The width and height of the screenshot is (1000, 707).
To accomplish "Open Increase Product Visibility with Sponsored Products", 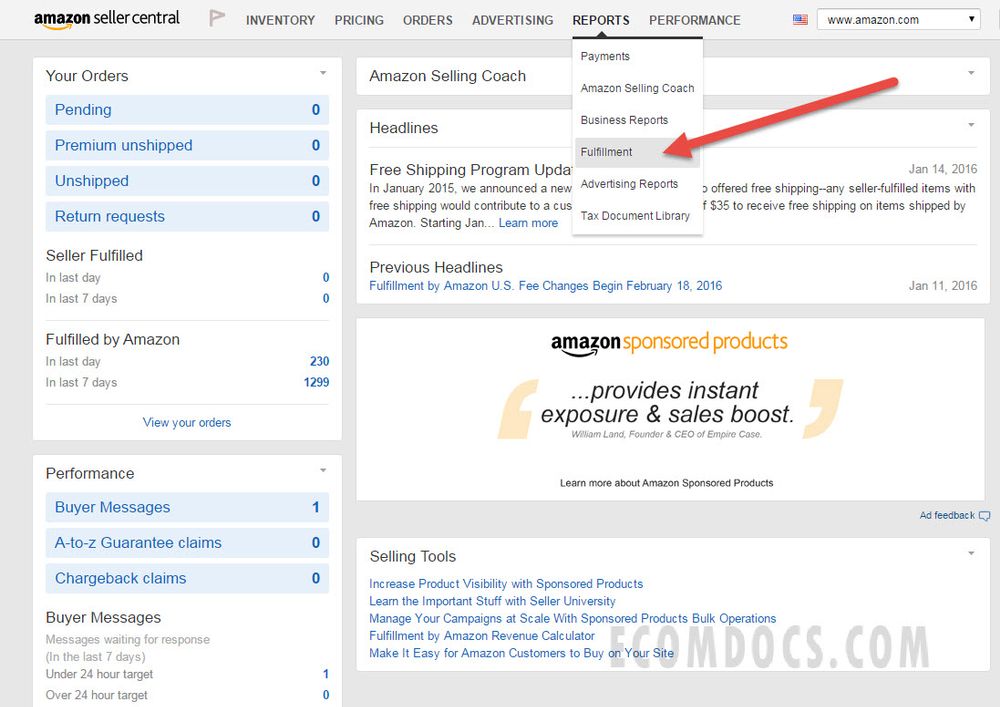I will tap(506, 584).
